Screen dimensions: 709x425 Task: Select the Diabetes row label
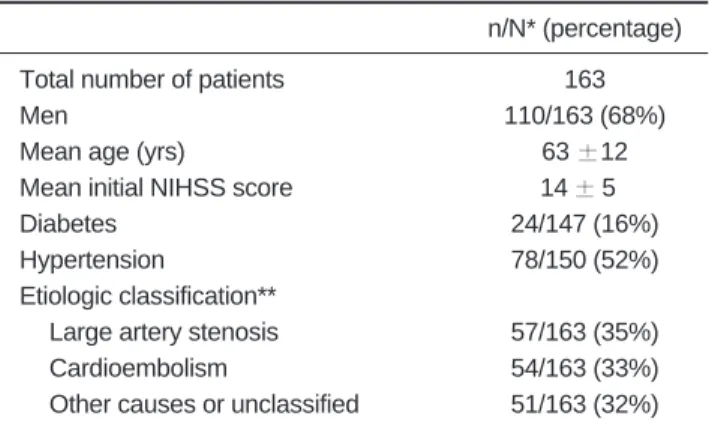tap(68, 224)
